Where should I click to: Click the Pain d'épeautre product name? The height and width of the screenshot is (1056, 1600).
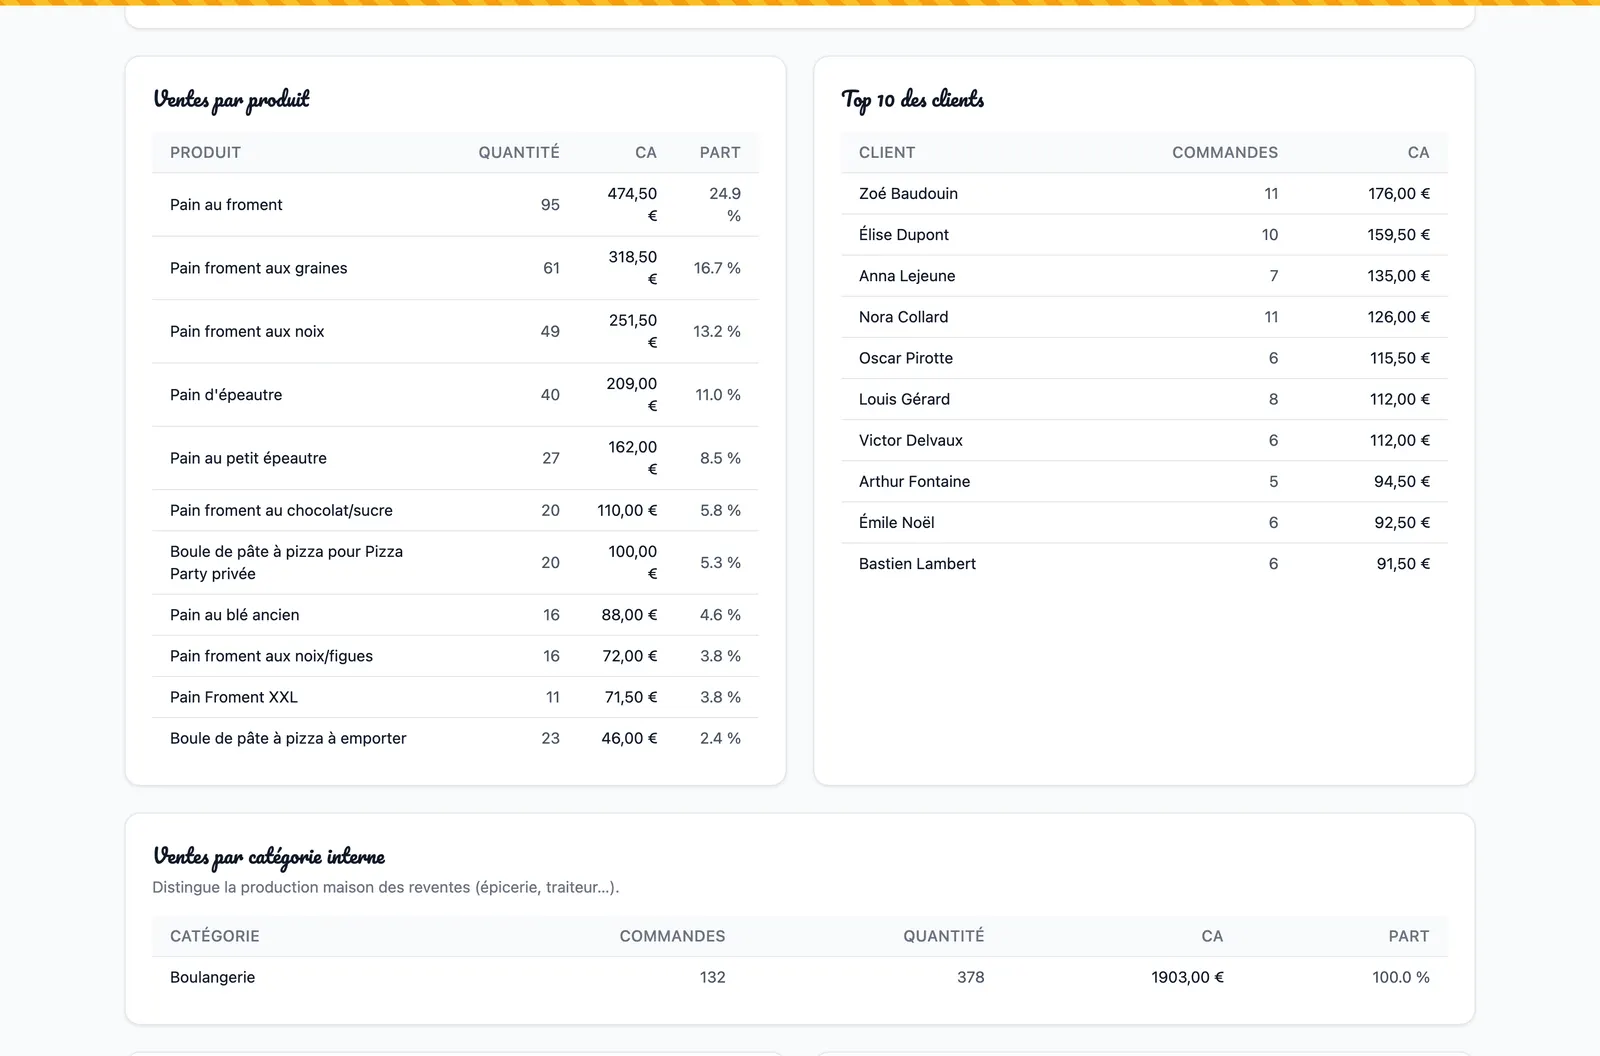click(226, 395)
